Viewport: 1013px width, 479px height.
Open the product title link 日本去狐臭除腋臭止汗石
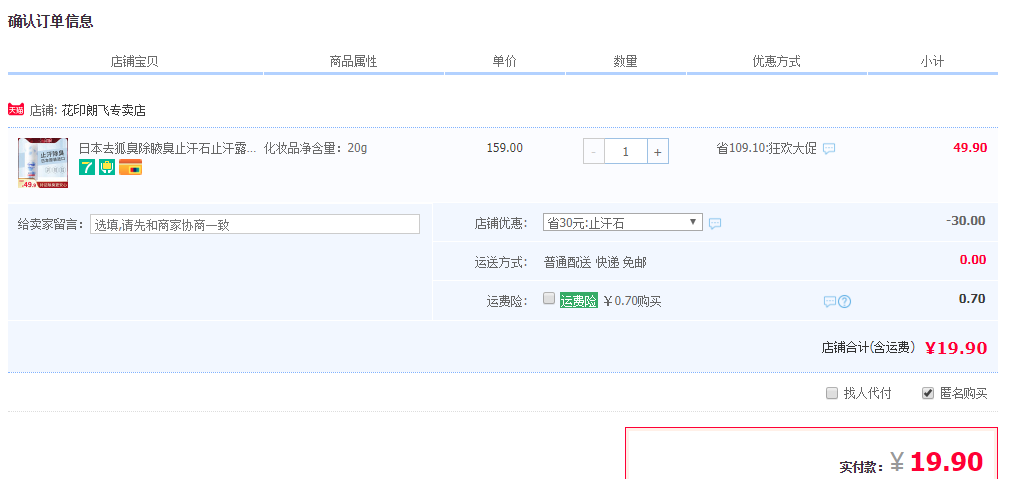[167, 148]
